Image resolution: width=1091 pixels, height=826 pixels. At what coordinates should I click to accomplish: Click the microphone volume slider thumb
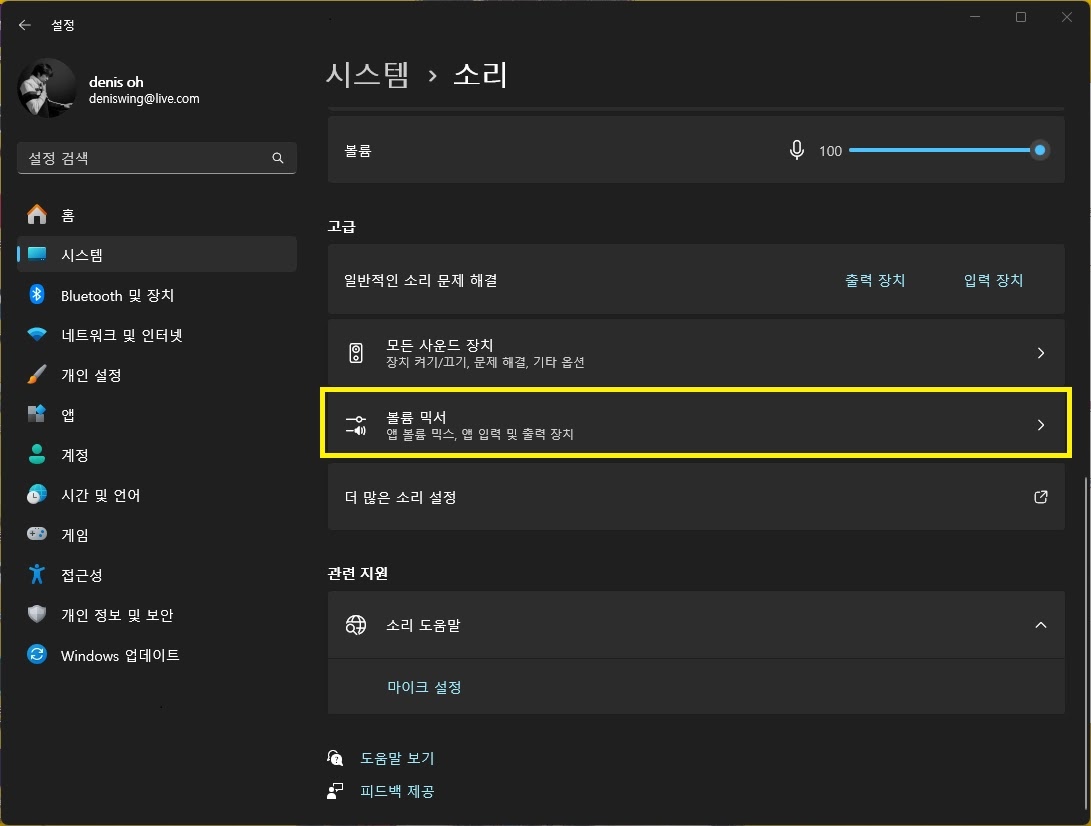1040,150
